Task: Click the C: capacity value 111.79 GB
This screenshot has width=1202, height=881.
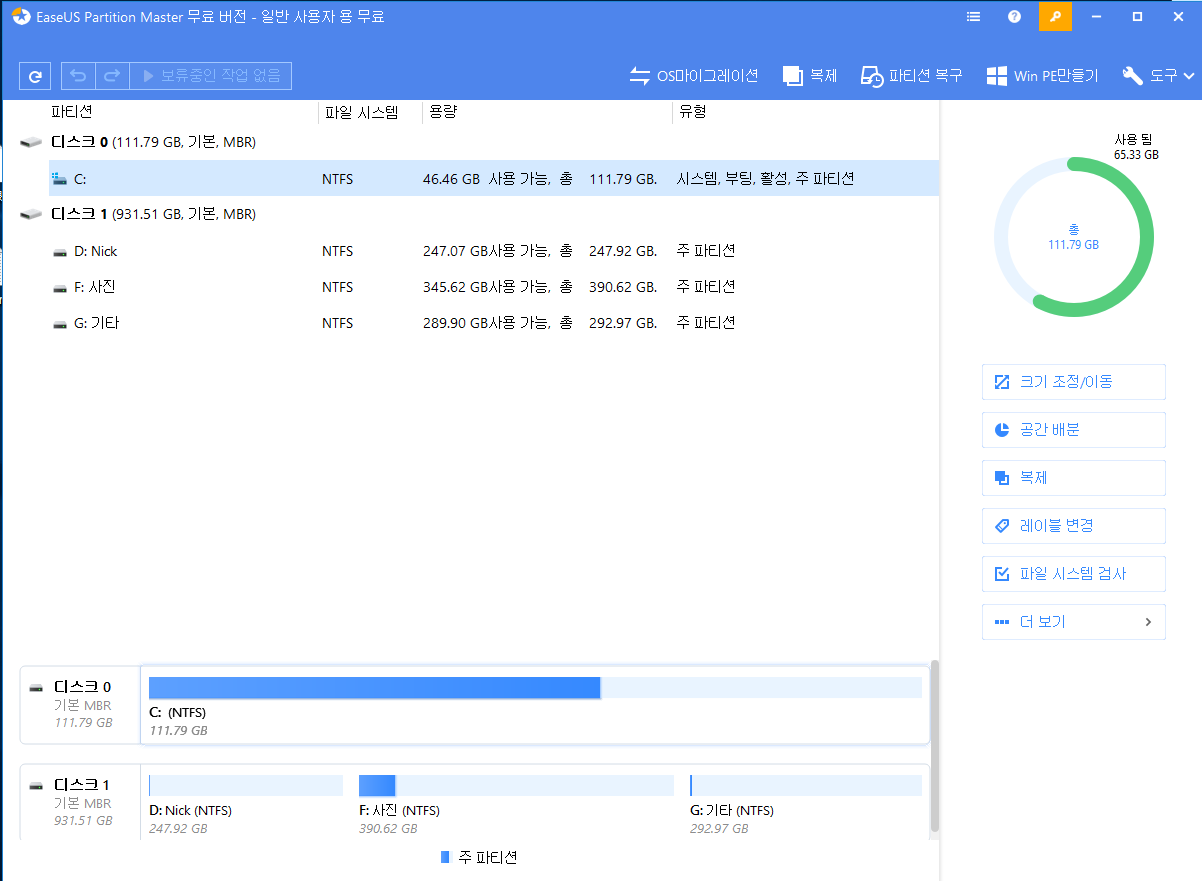Action: [623, 179]
